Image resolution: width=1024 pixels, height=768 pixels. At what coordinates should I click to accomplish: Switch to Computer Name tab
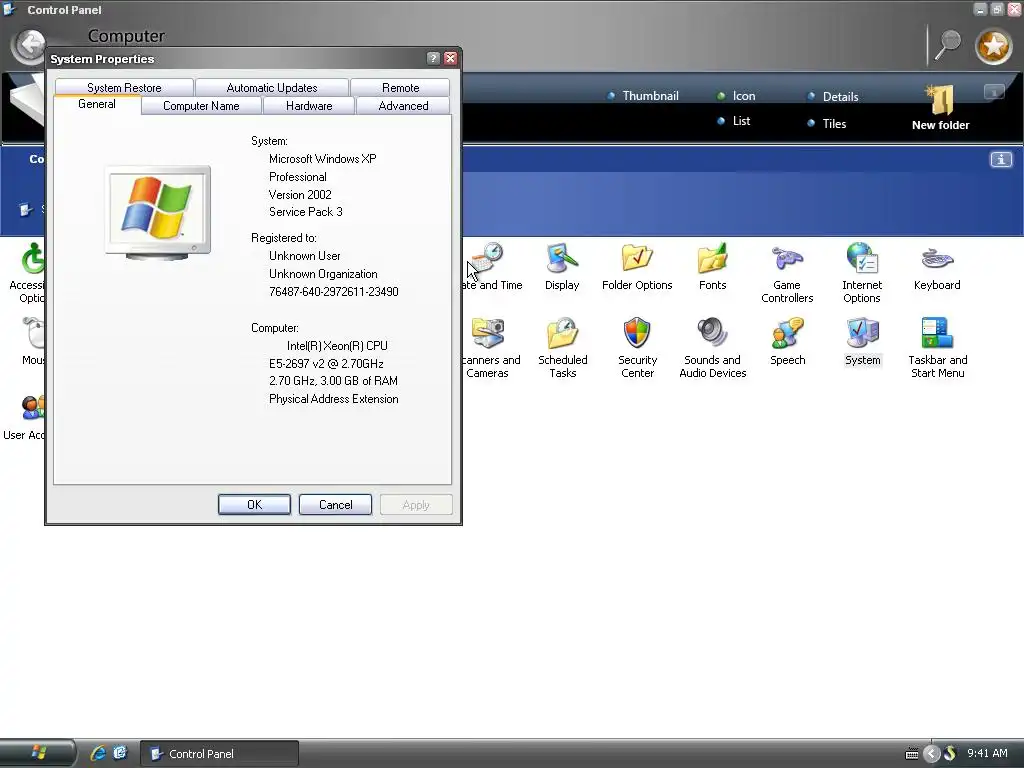(x=201, y=106)
